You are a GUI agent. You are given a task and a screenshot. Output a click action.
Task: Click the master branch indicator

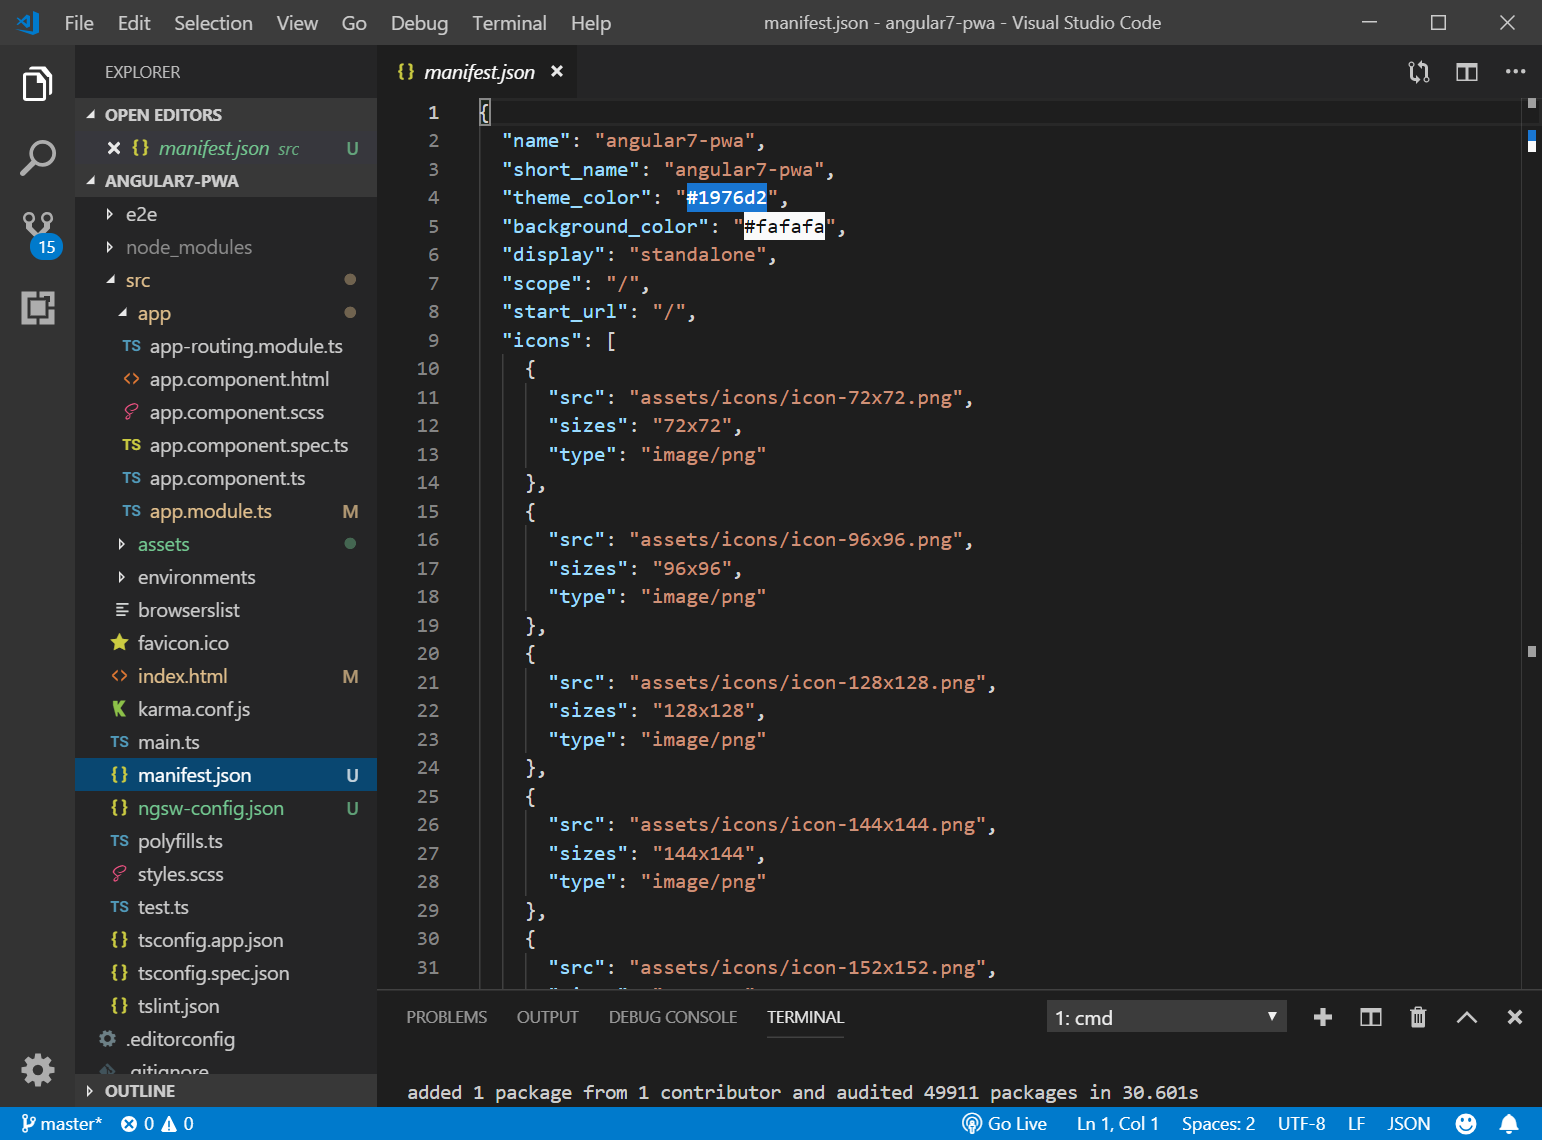point(62,1124)
